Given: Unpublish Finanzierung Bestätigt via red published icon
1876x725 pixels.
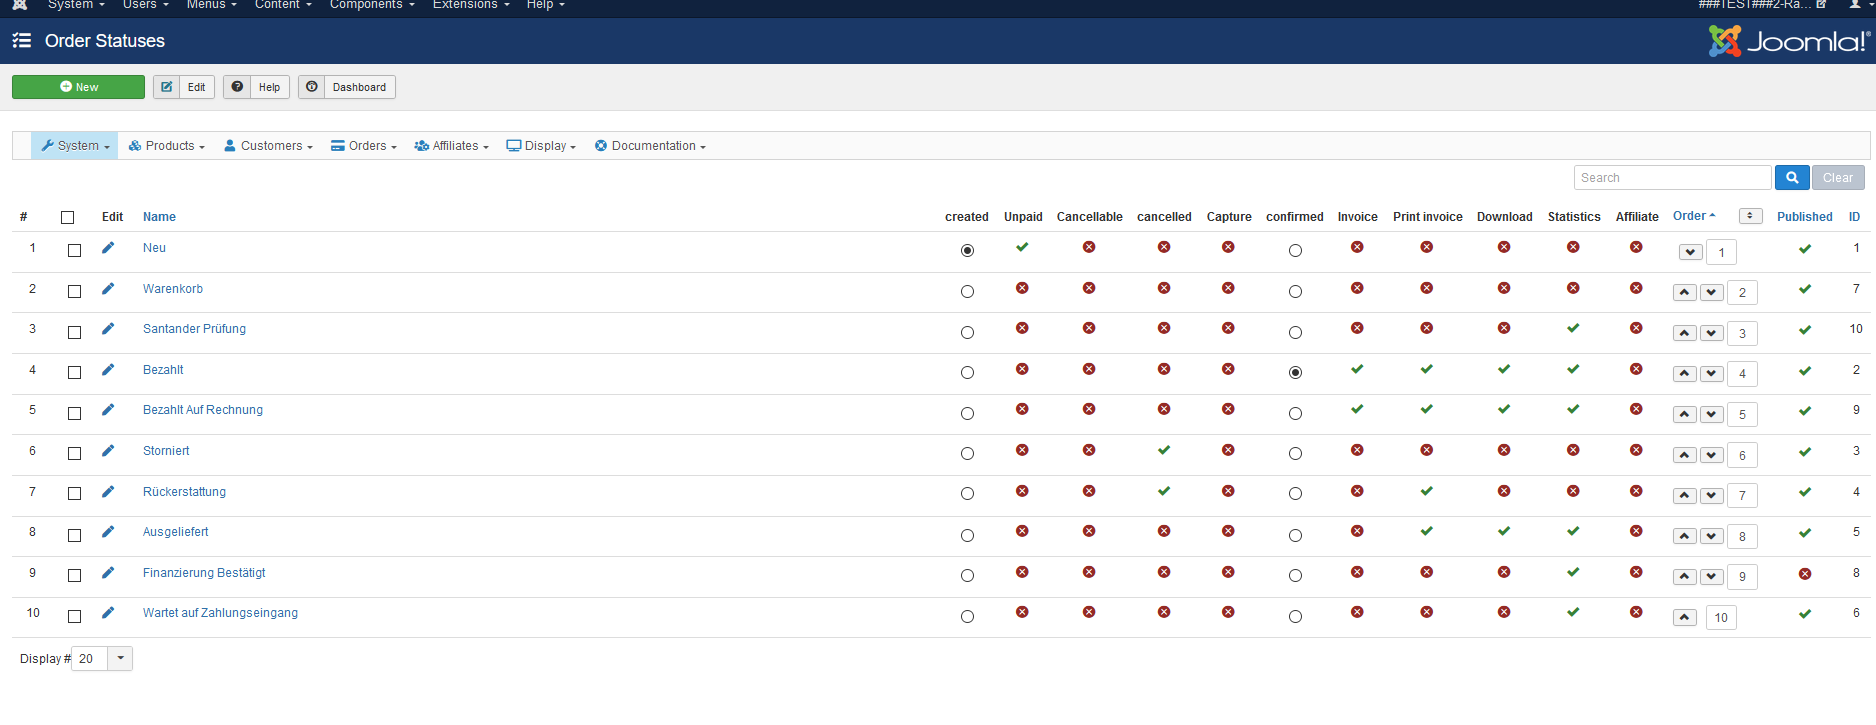Looking at the screenshot, I should (1804, 574).
